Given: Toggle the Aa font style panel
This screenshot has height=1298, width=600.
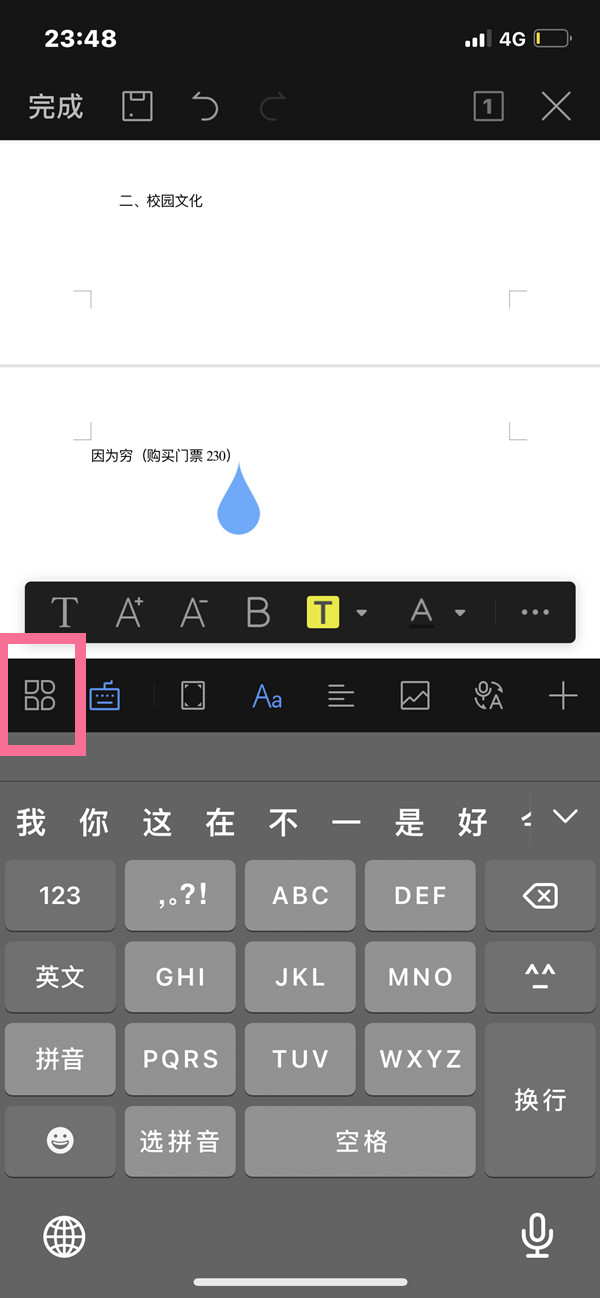Looking at the screenshot, I should [267, 695].
